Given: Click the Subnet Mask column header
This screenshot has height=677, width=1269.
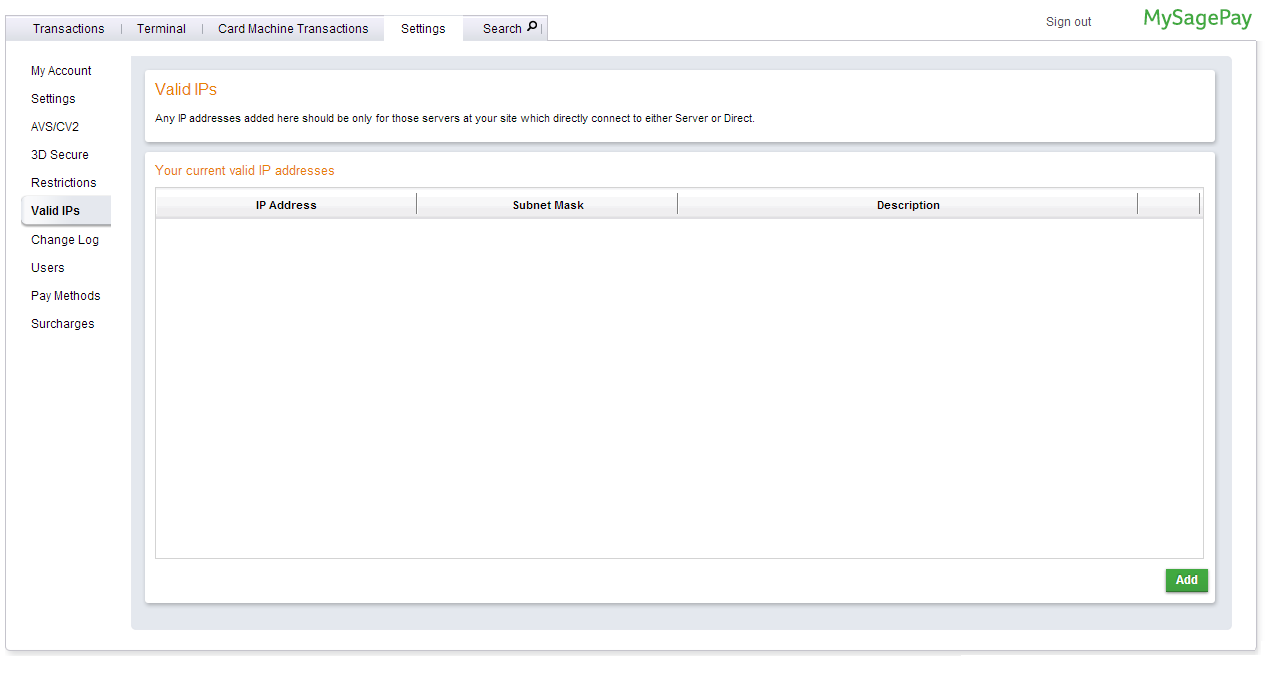Looking at the screenshot, I should coord(548,205).
